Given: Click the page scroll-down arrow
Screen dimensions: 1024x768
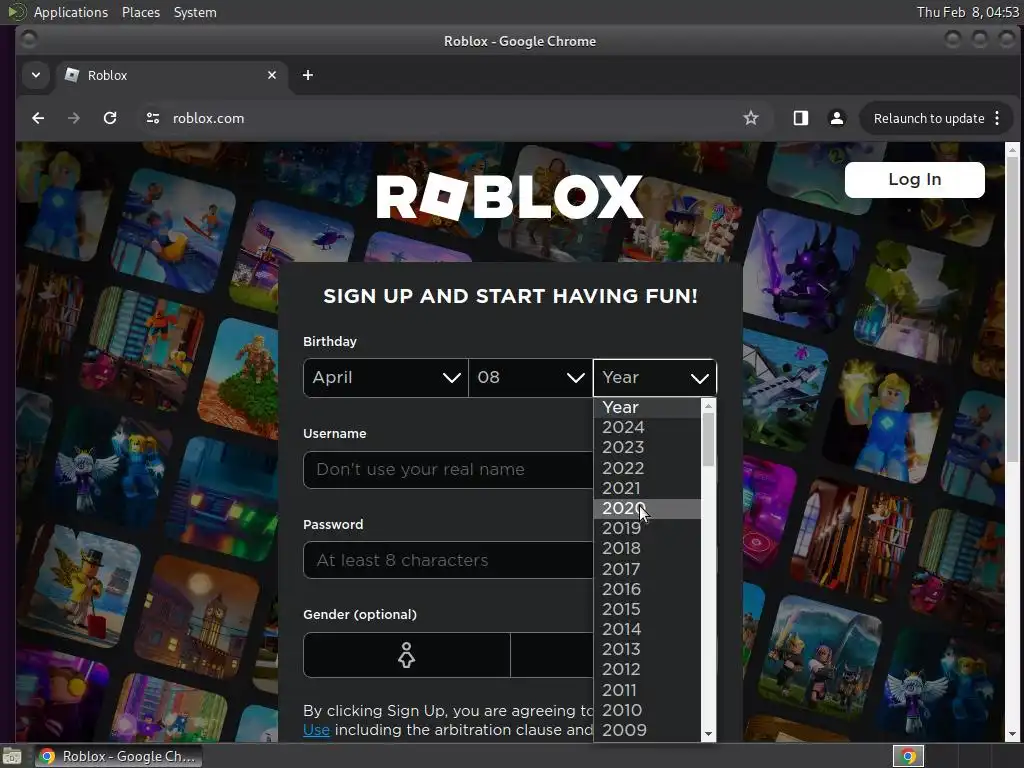Looking at the screenshot, I should (1012, 735).
